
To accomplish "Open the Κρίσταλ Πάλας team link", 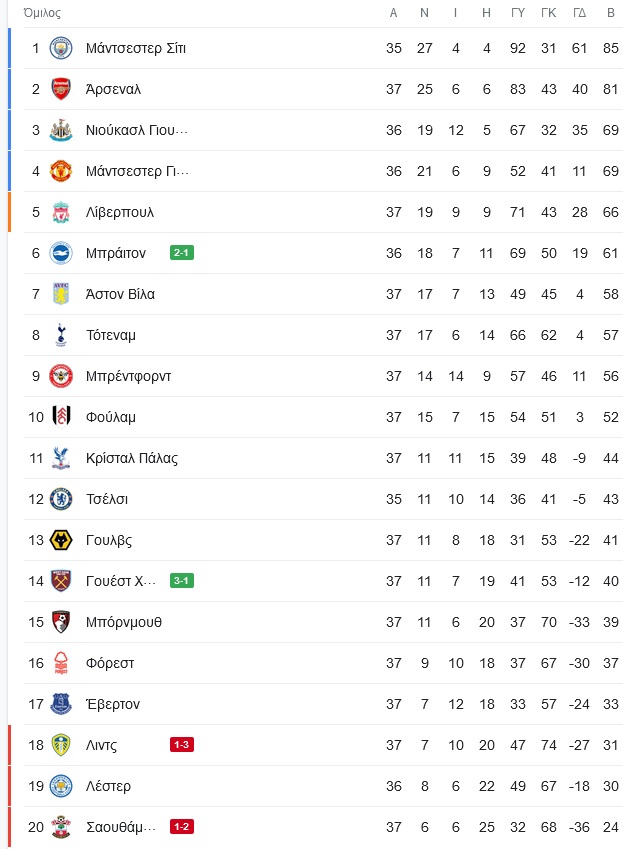I will click(x=132, y=458).
